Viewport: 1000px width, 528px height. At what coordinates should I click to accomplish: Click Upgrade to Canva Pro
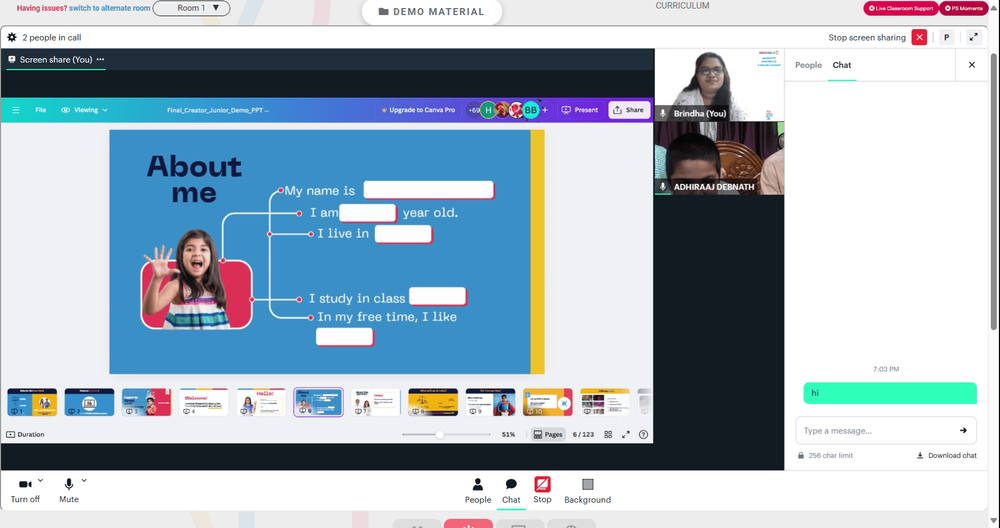(x=418, y=110)
